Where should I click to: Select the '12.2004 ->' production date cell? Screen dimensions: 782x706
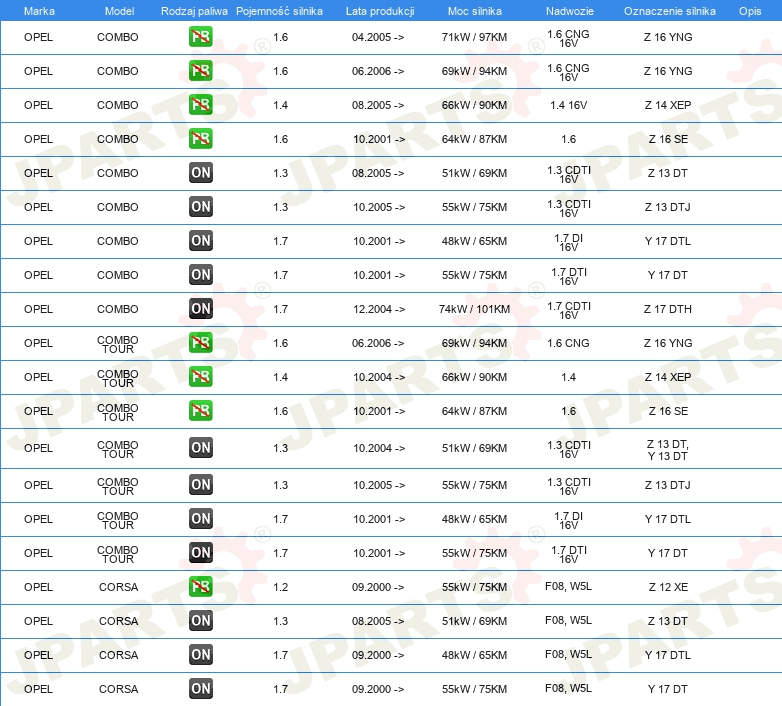click(x=379, y=309)
